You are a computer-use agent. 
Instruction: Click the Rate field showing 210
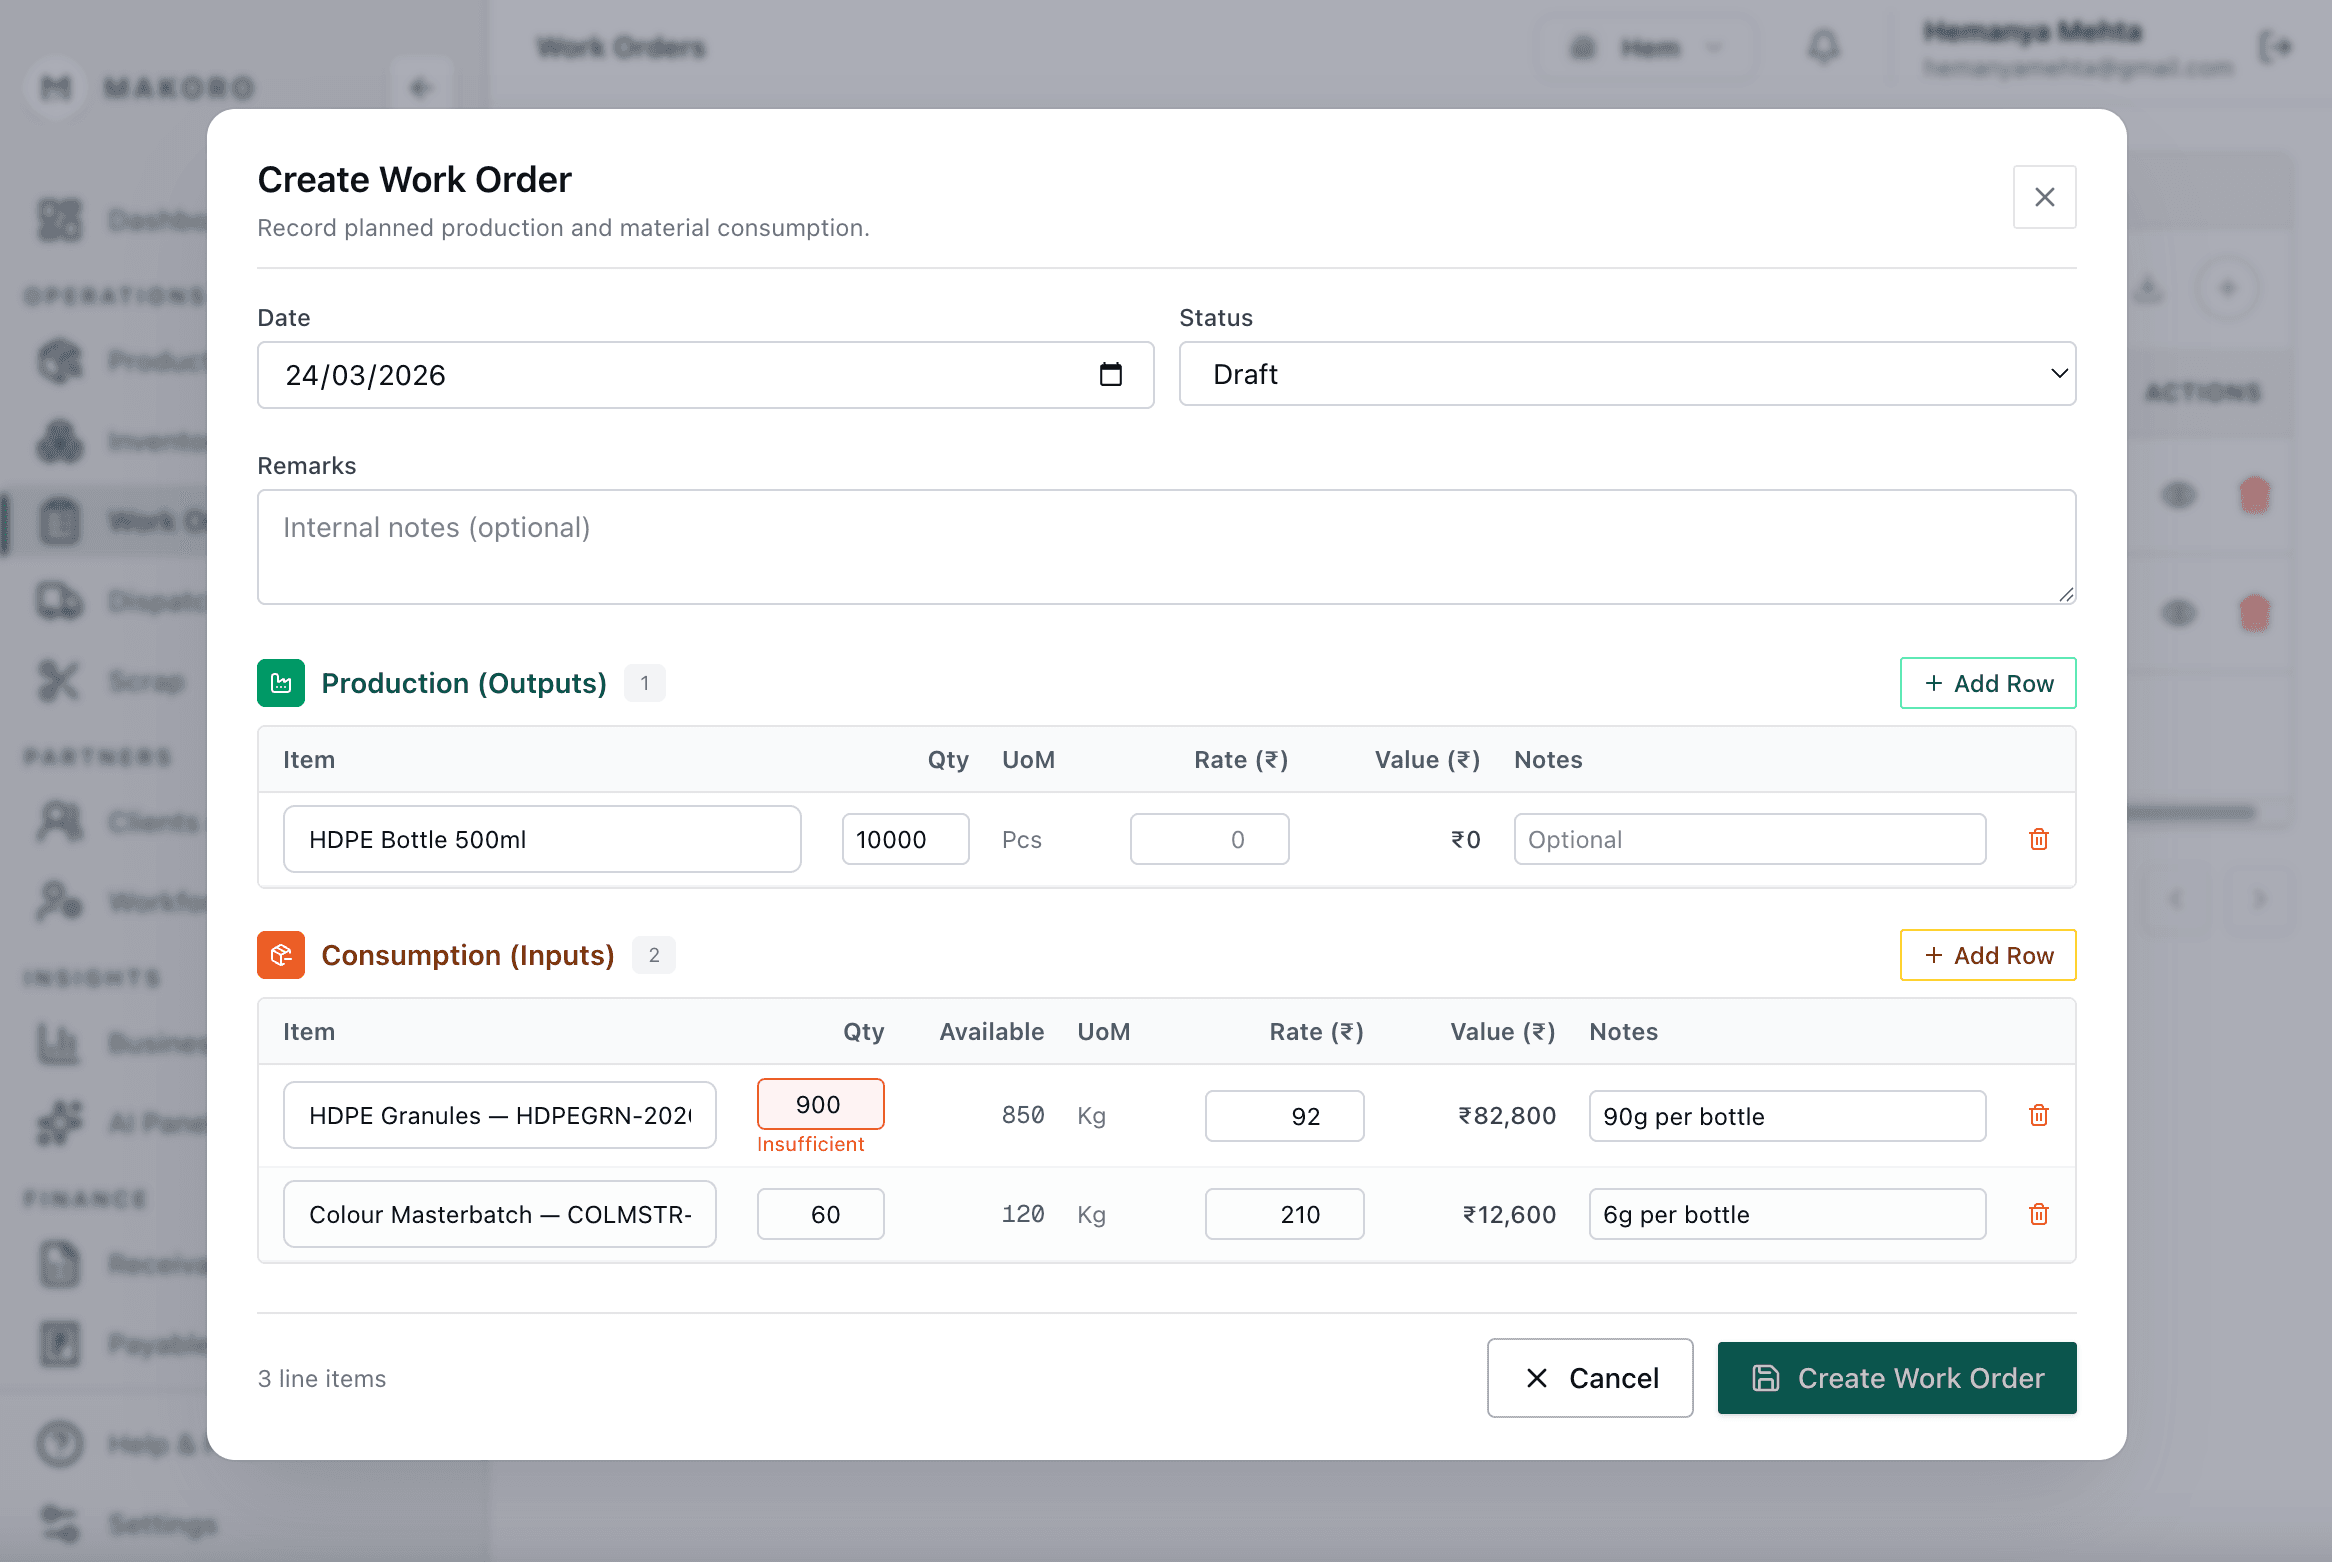(x=1284, y=1214)
